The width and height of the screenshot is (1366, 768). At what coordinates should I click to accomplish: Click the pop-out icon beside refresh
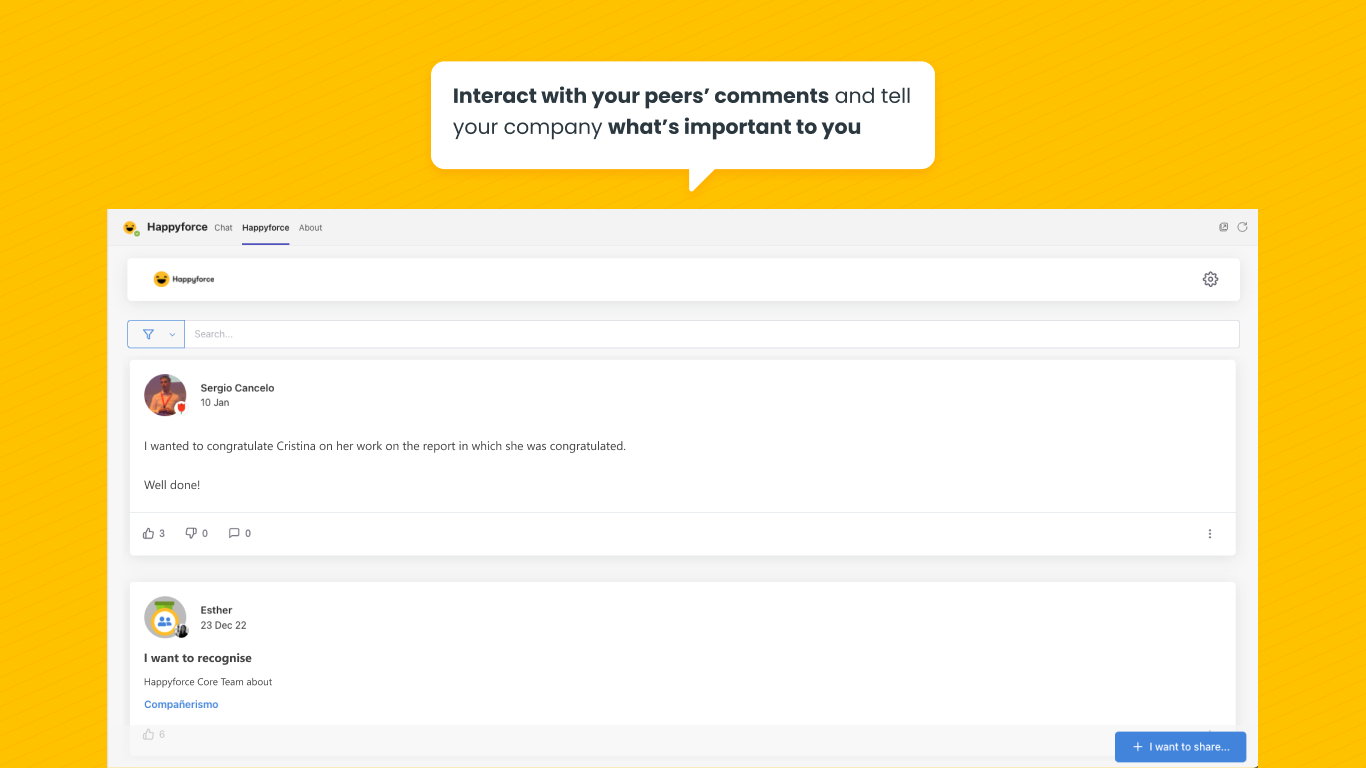1223,227
